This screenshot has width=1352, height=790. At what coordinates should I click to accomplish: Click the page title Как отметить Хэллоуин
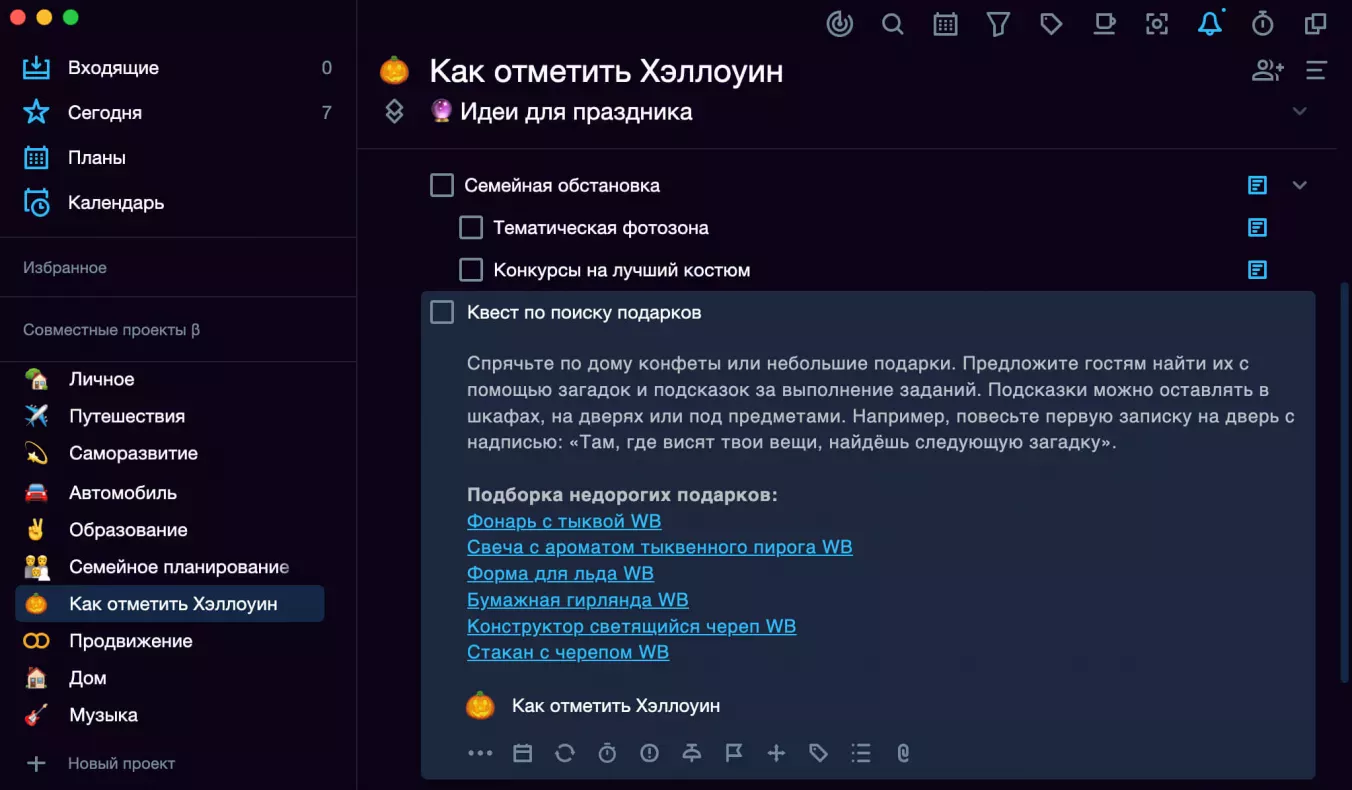606,71
